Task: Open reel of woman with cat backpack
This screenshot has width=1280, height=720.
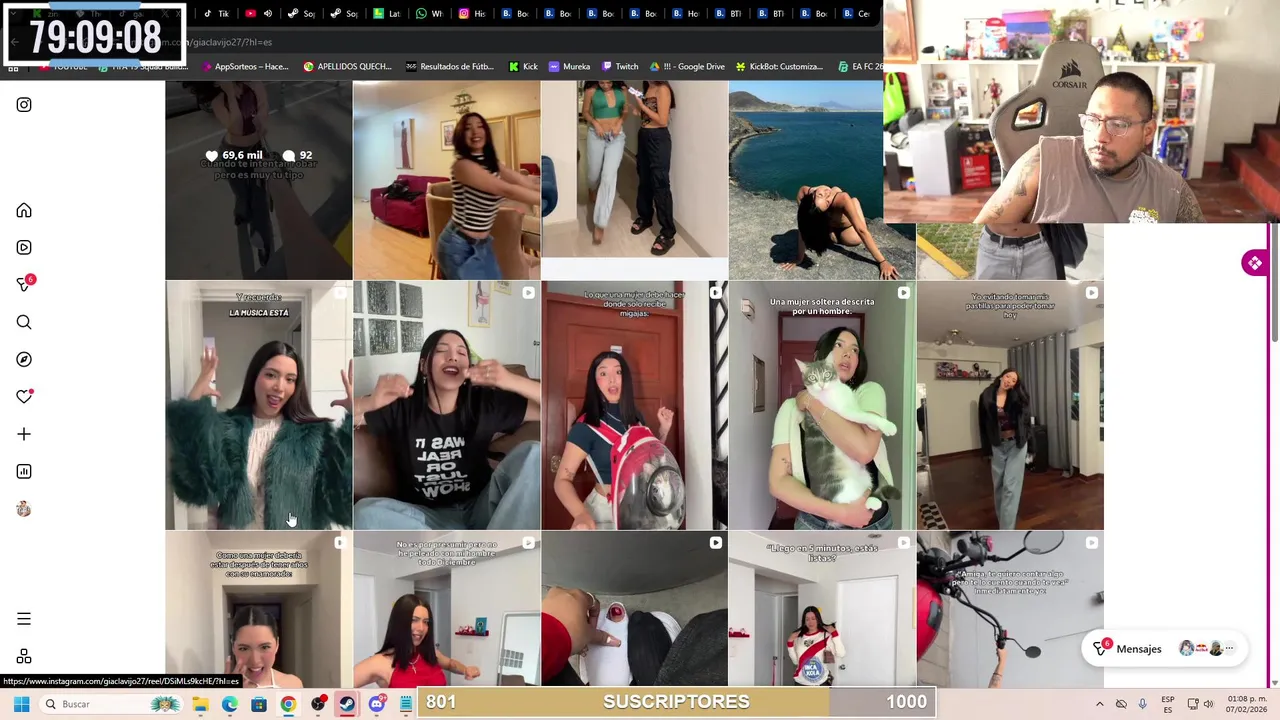Action: [x=634, y=405]
